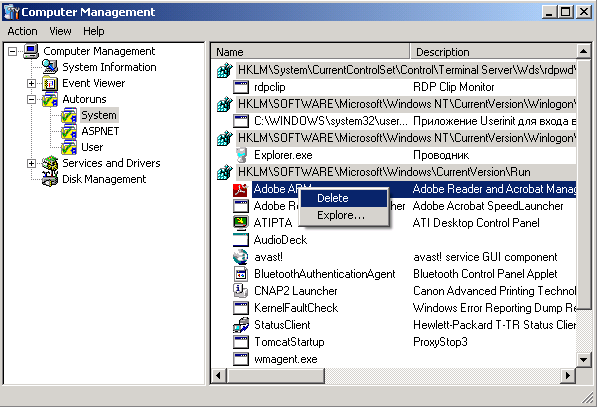Click the KernelFaultCheck window icon
This screenshot has width=597, height=407.
(x=241, y=308)
